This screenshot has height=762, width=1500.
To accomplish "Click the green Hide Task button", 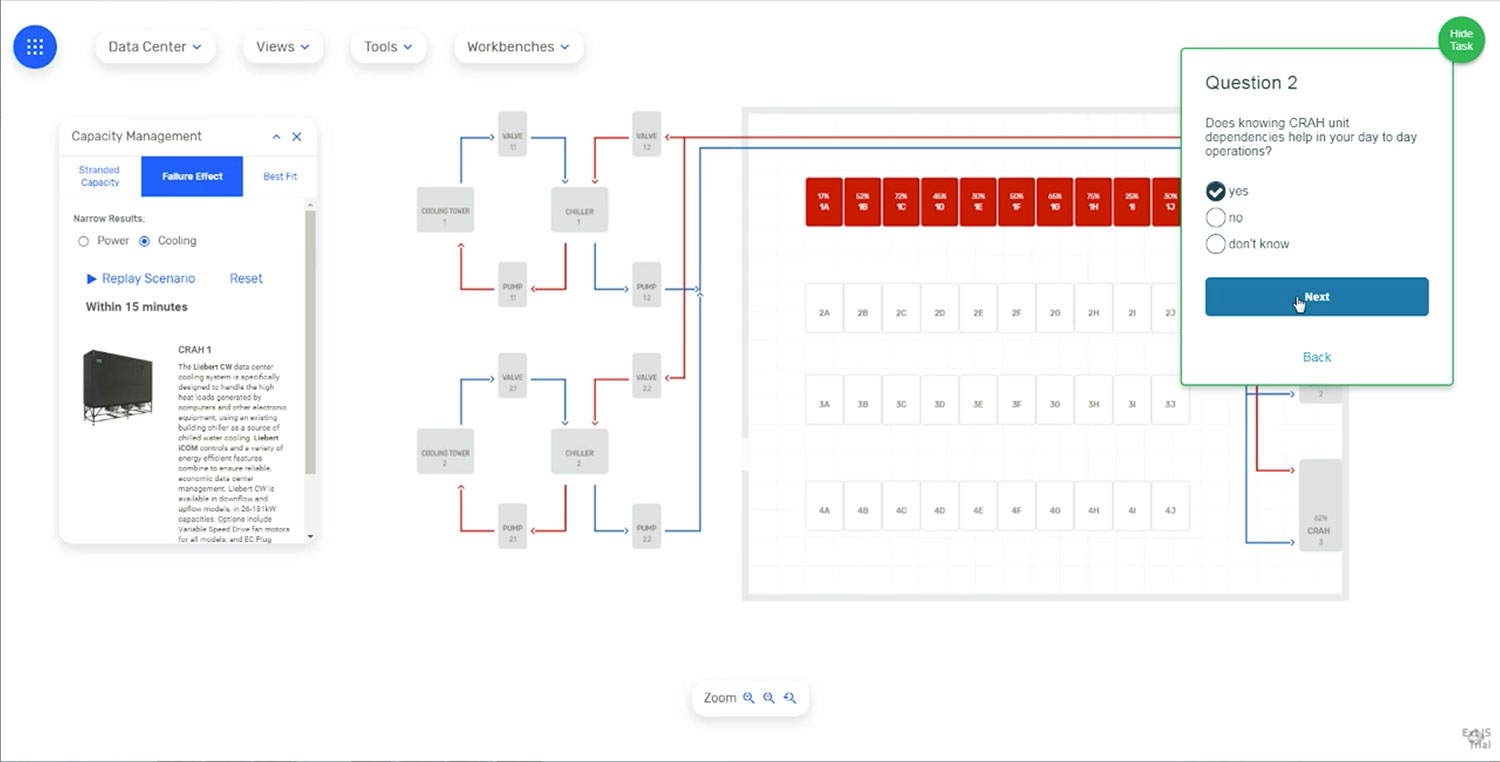I will click(1461, 41).
